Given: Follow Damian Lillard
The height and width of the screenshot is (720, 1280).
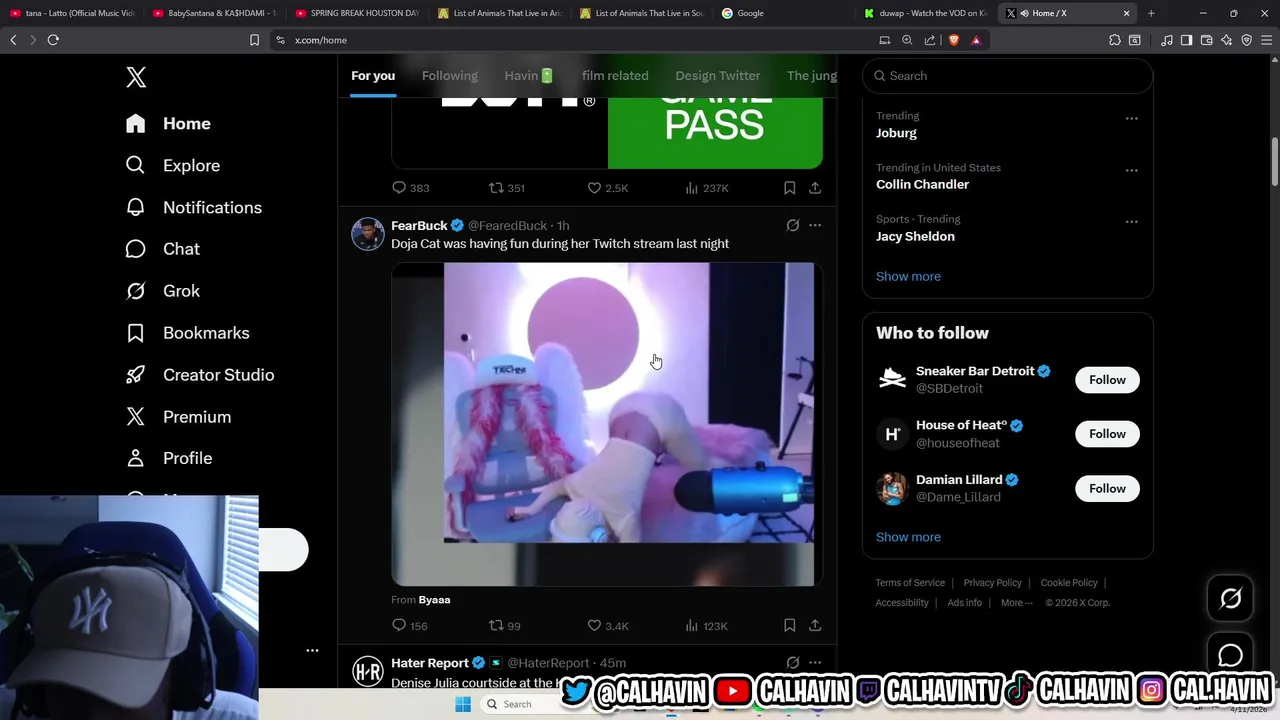Looking at the screenshot, I should click(1107, 488).
